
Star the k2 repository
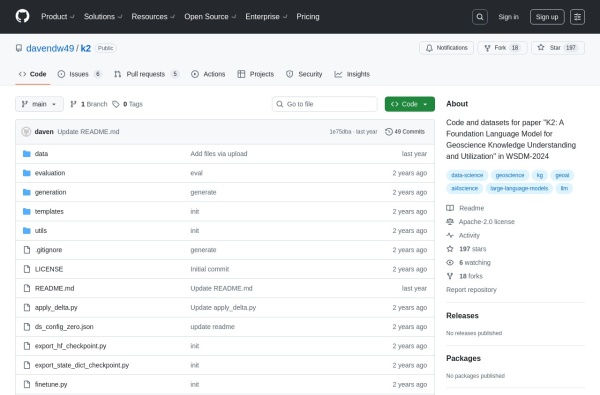558,48
